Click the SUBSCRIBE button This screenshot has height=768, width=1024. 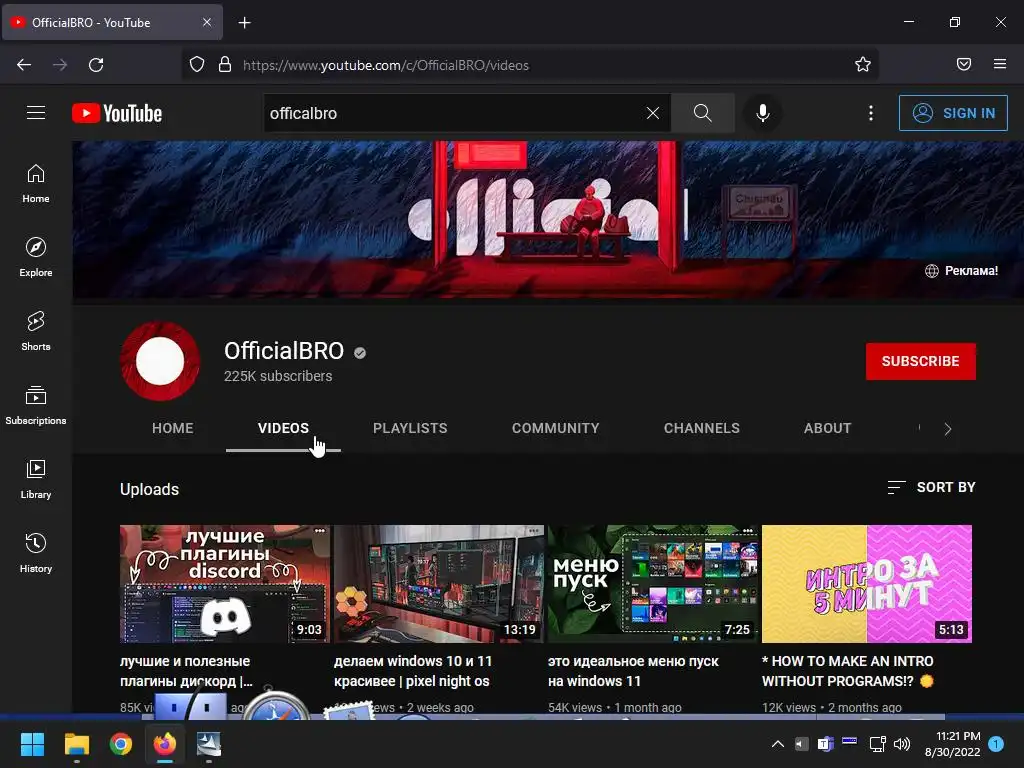pos(921,361)
